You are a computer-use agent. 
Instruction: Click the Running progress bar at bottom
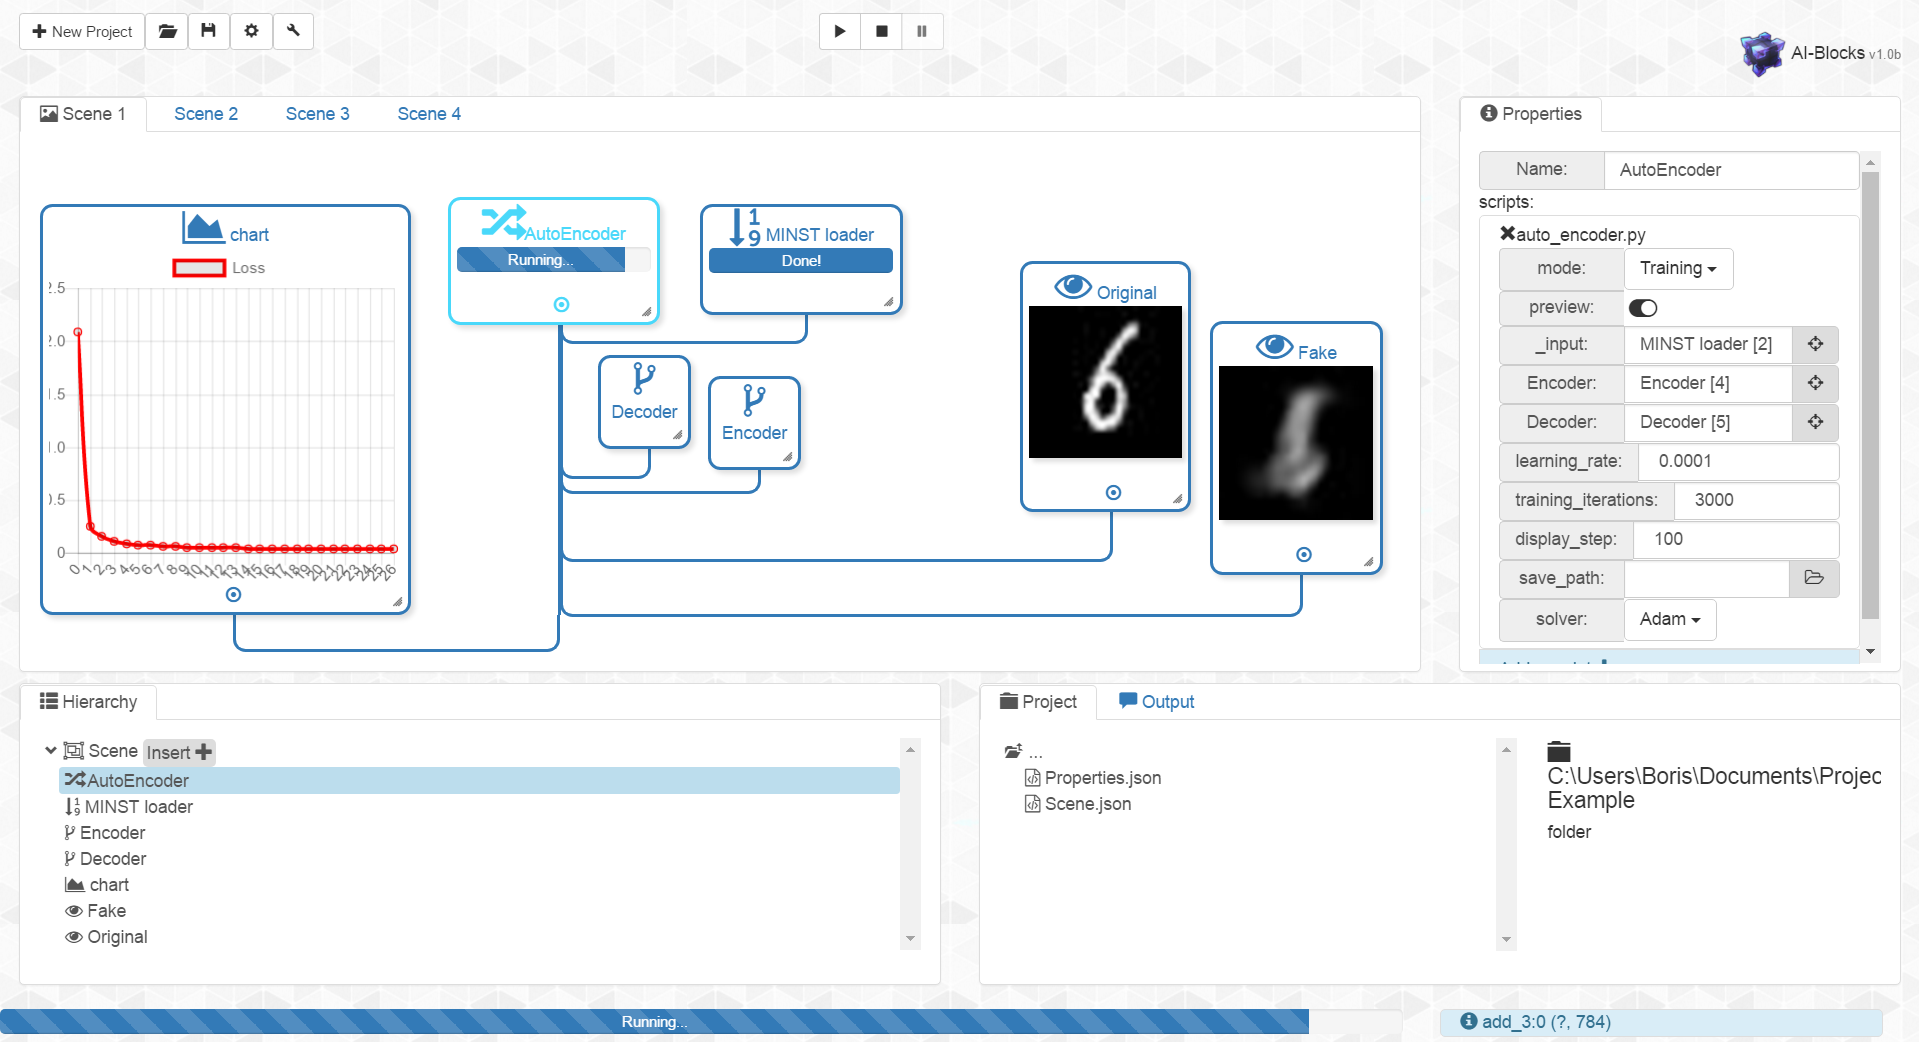tap(654, 1022)
